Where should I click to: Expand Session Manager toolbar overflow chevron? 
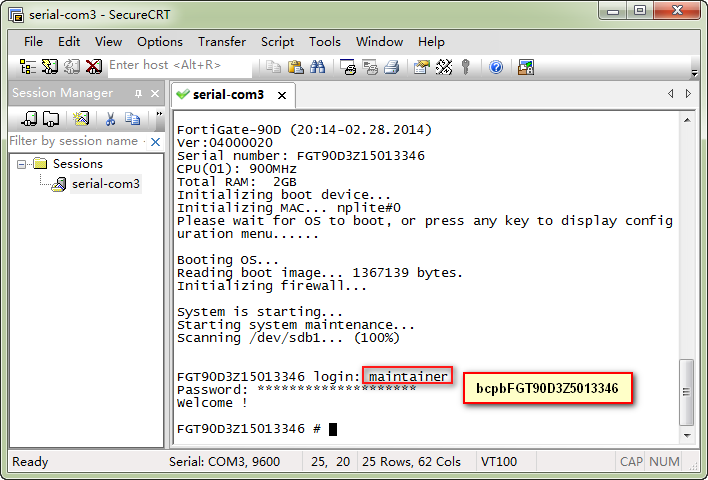click(x=159, y=114)
